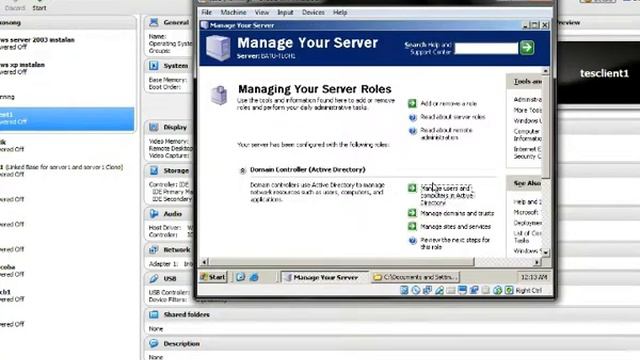This screenshot has width=640, height=360.
Task: Click the optical disk indicator in VM status bar
Action: click(x=416, y=290)
